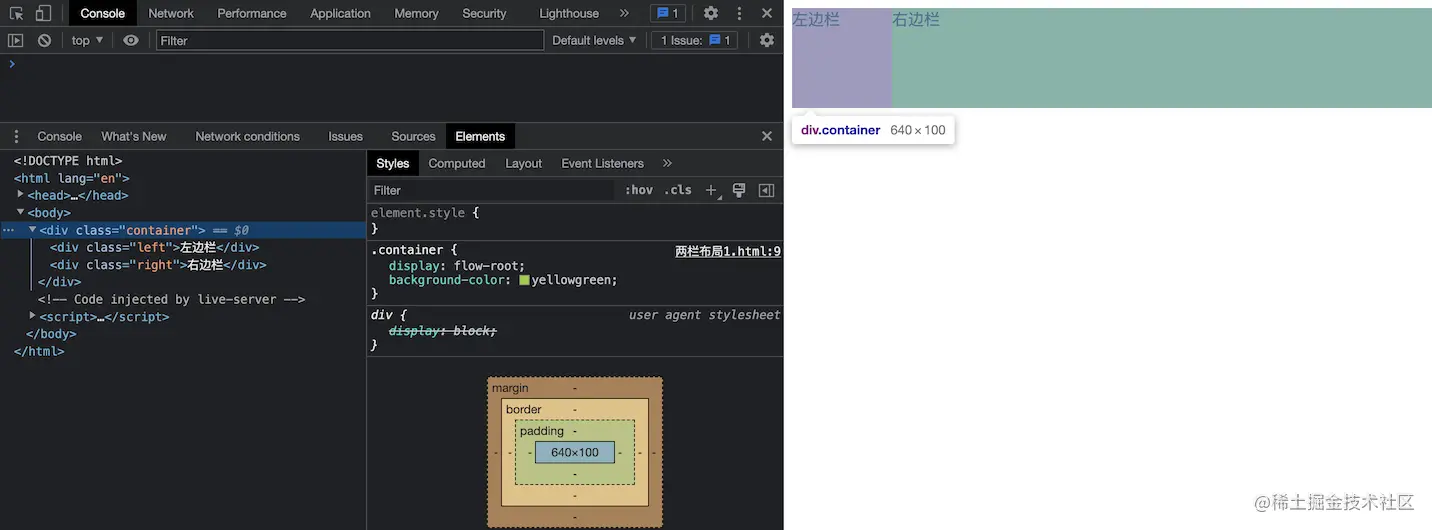The height and width of the screenshot is (530, 1432).
Task: Click the 右边栏 green column in page
Action: coord(1162,58)
